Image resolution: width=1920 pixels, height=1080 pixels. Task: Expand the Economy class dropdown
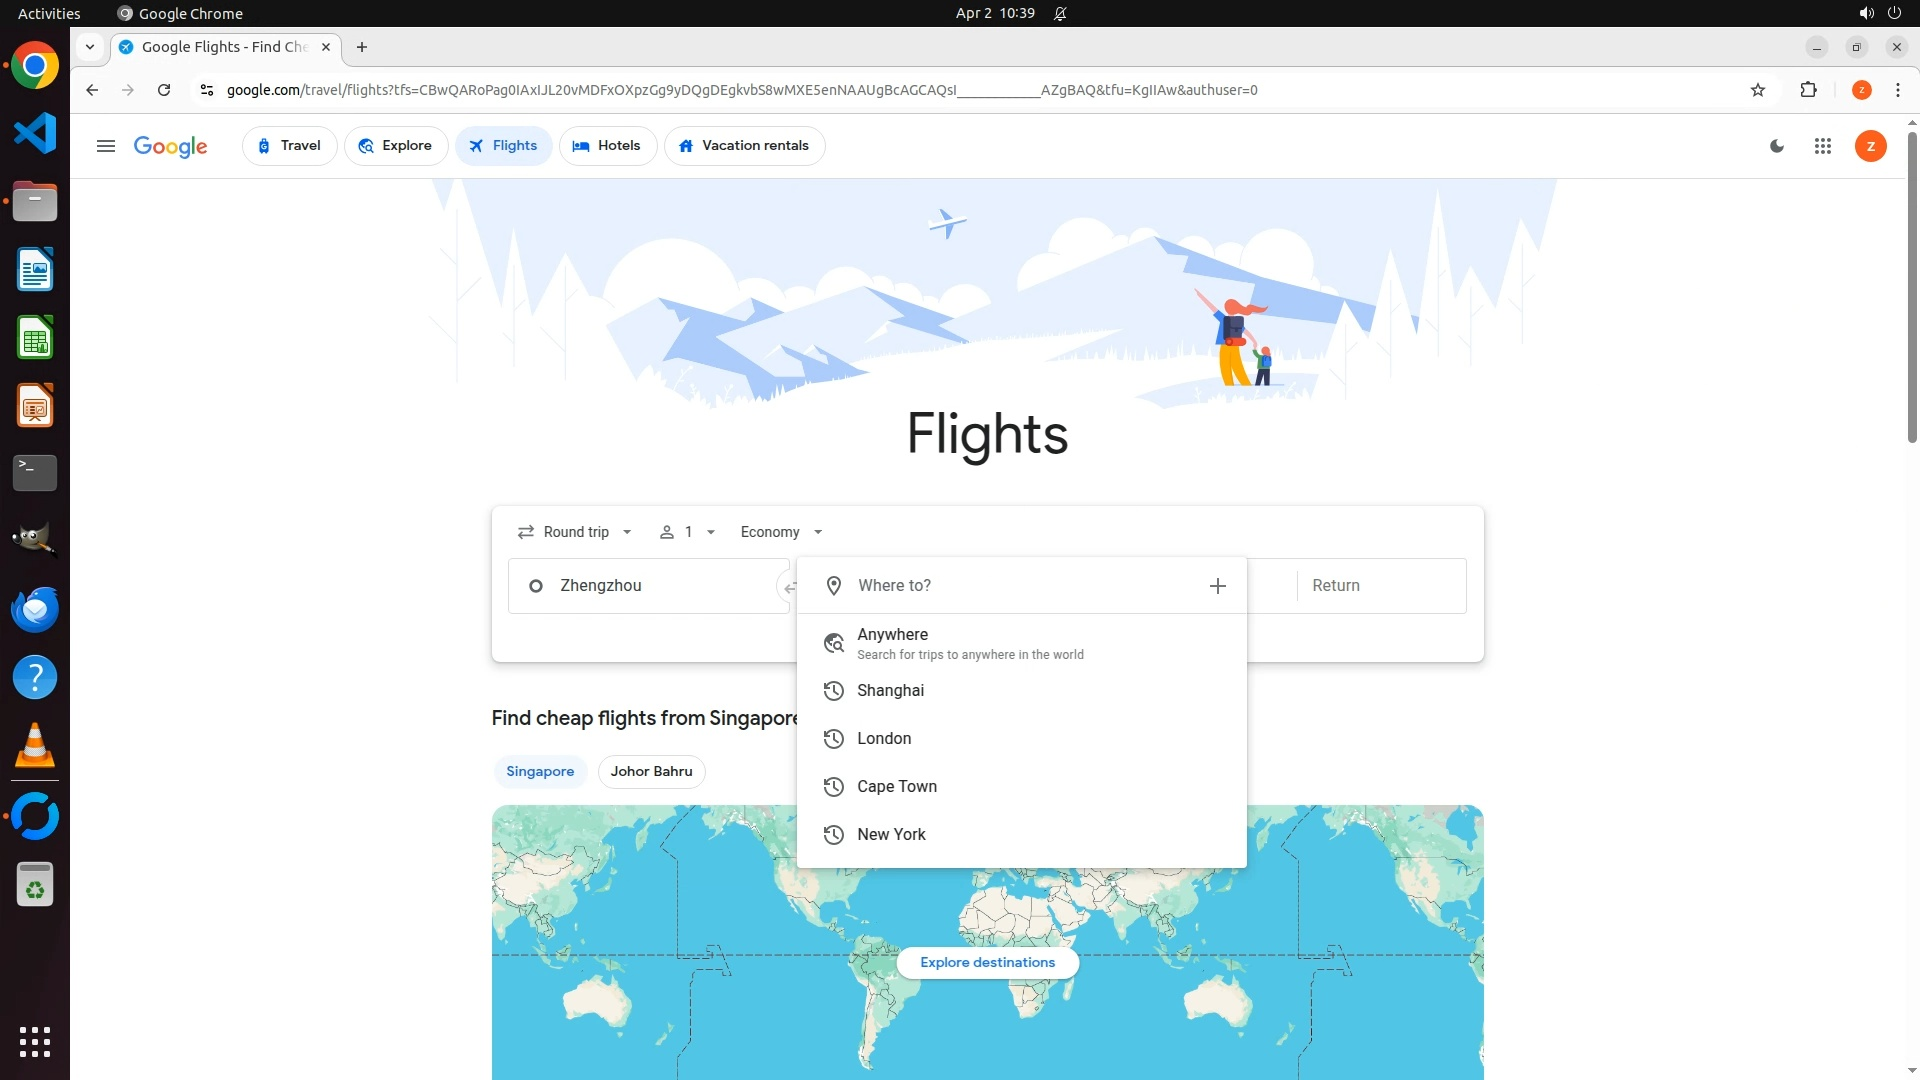click(x=781, y=532)
